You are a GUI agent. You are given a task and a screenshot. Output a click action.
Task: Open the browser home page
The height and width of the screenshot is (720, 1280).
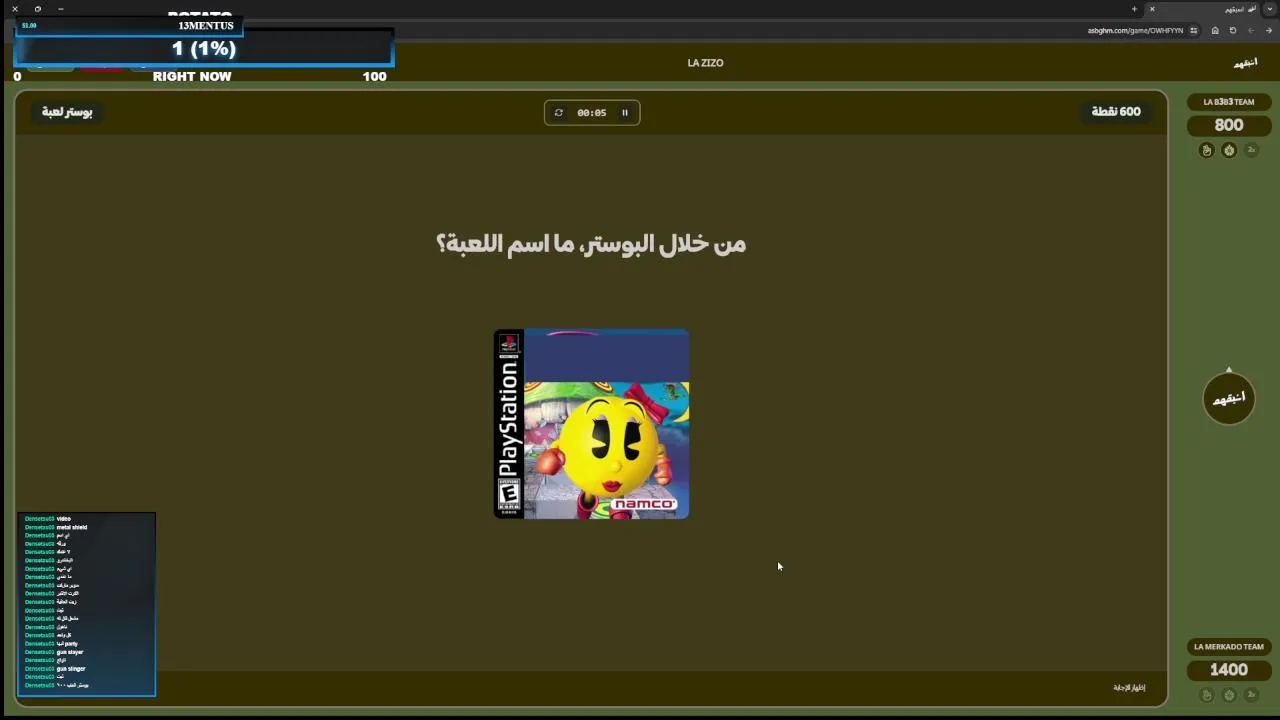click(1215, 31)
